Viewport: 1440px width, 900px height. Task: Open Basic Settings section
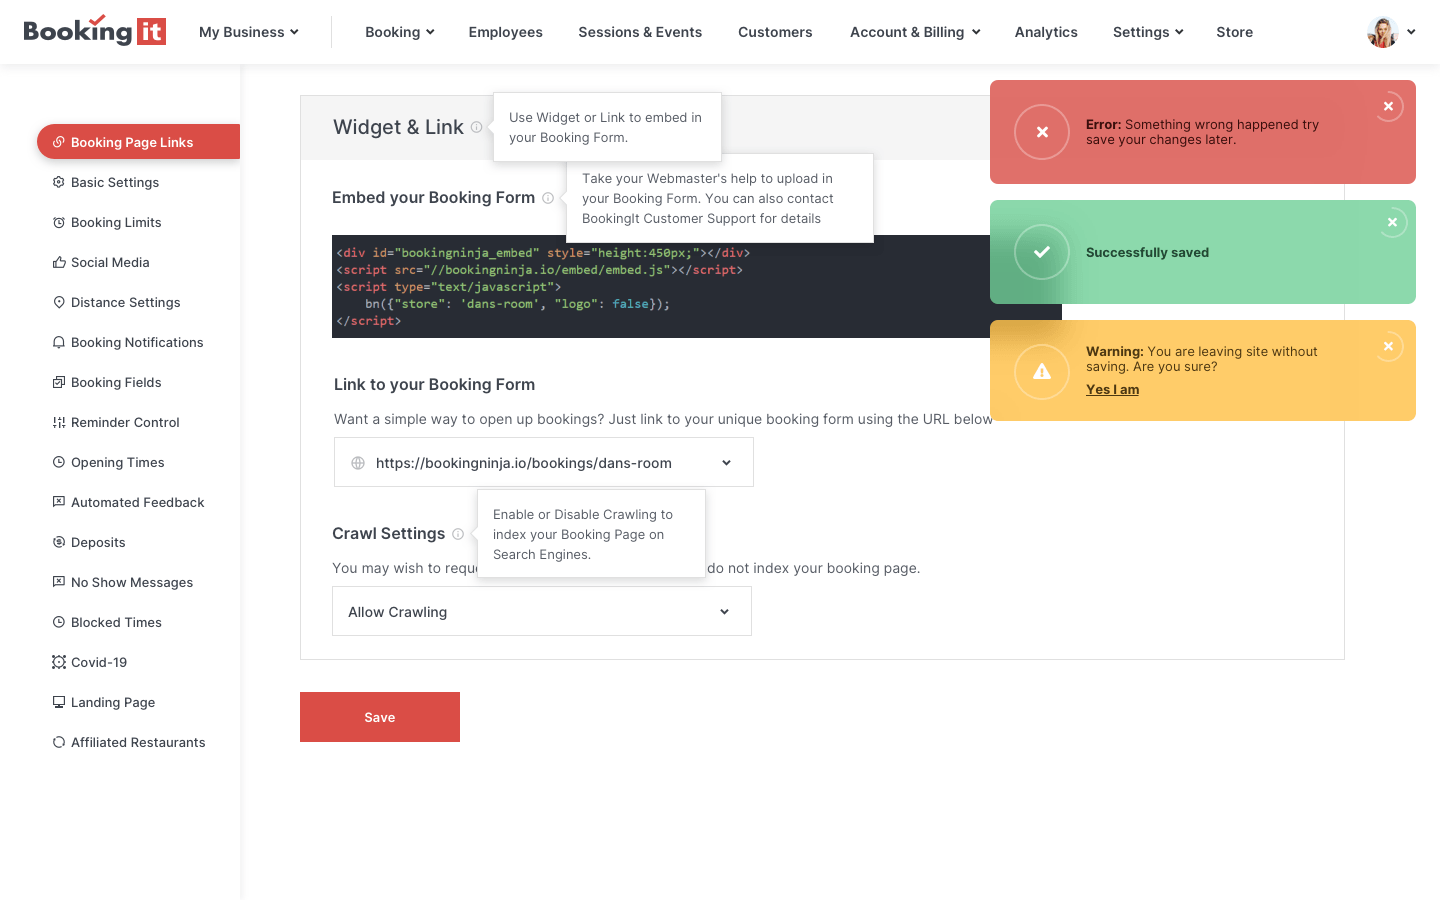pos(115,182)
